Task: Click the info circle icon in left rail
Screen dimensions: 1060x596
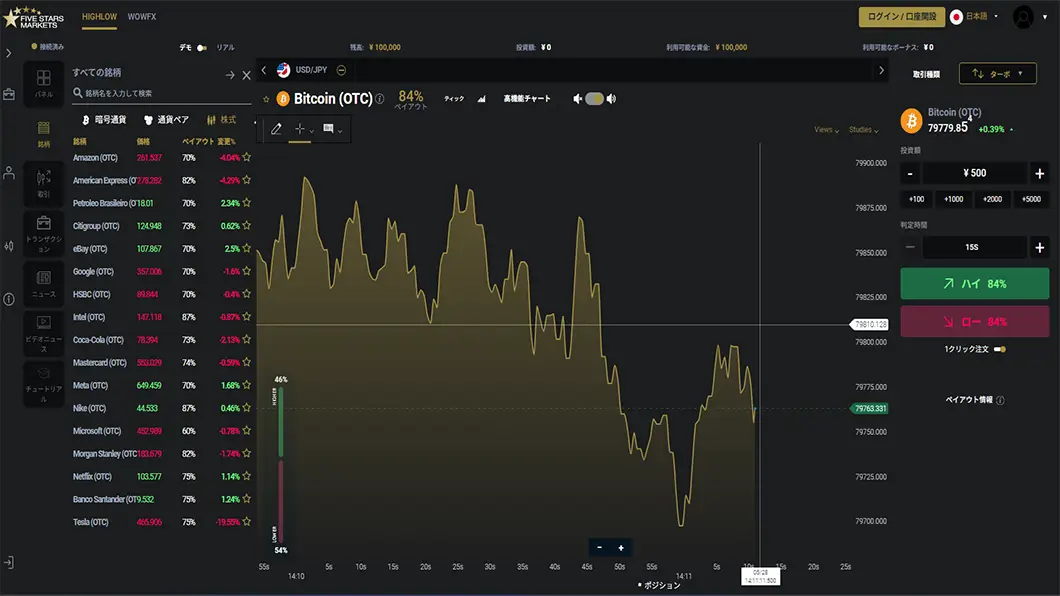Action: click(x=9, y=299)
